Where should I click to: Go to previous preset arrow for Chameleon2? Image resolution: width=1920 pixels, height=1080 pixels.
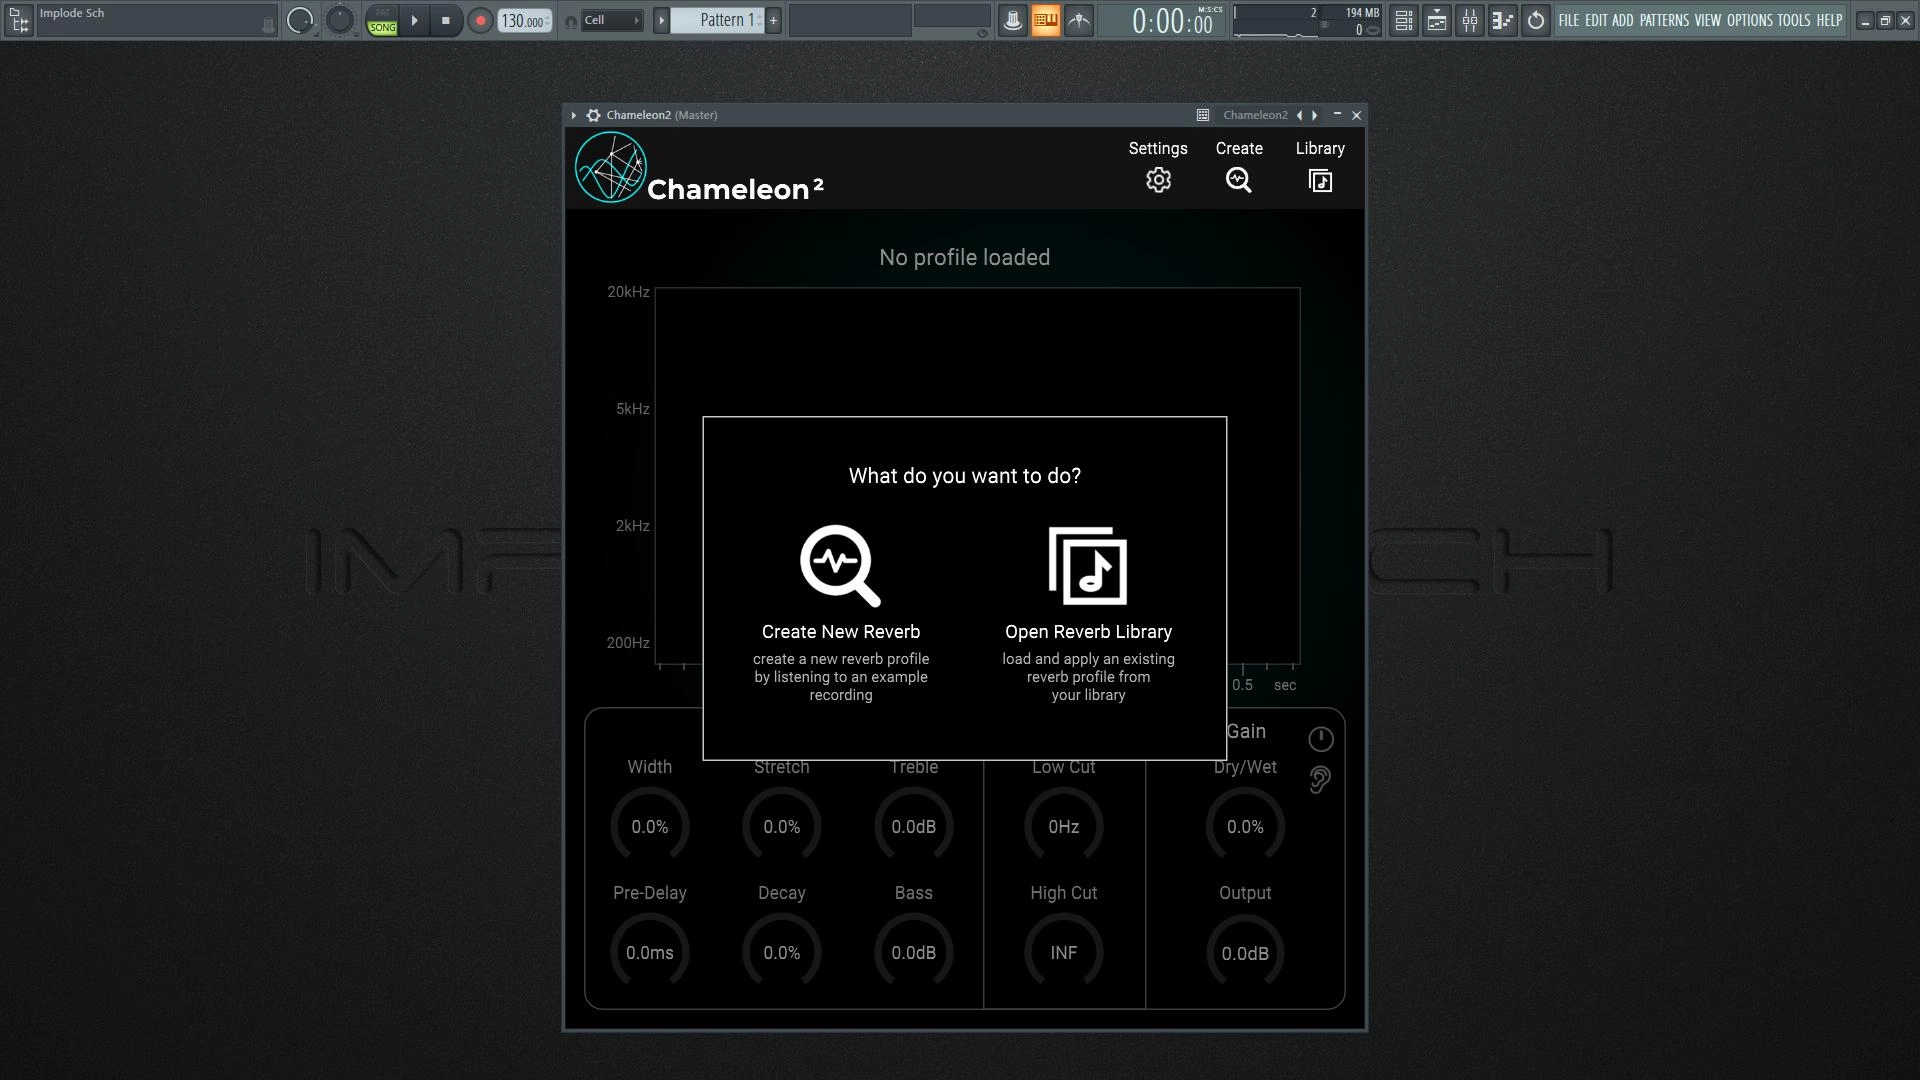pos(1299,115)
